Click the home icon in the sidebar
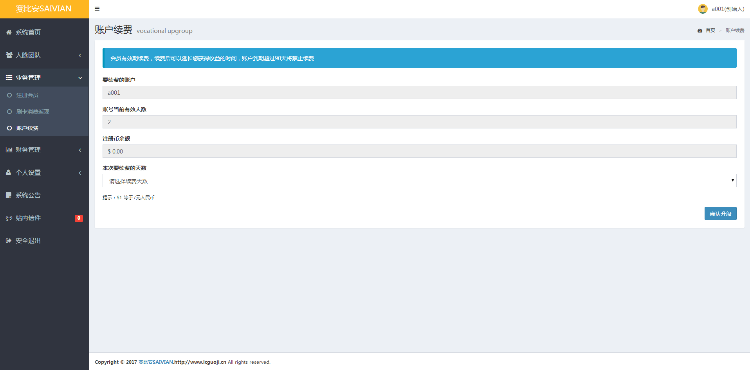 (x=8, y=32)
